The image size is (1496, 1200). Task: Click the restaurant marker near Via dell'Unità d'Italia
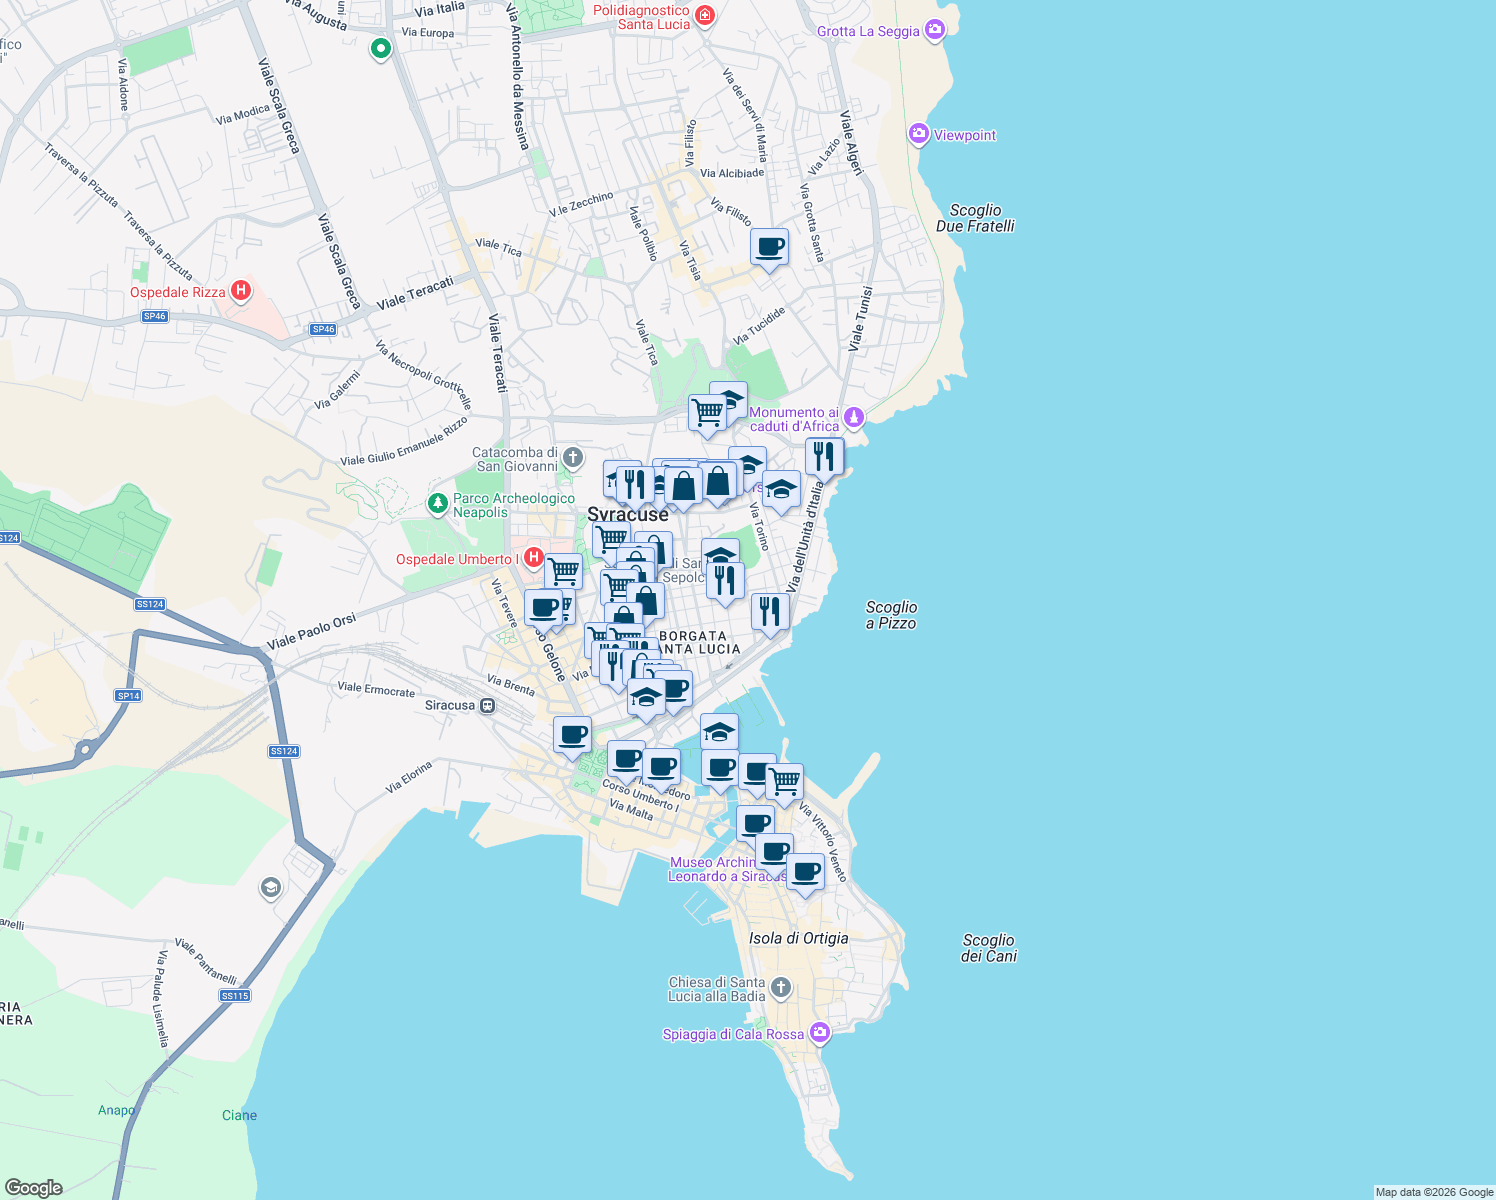click(x=824, y=455)
